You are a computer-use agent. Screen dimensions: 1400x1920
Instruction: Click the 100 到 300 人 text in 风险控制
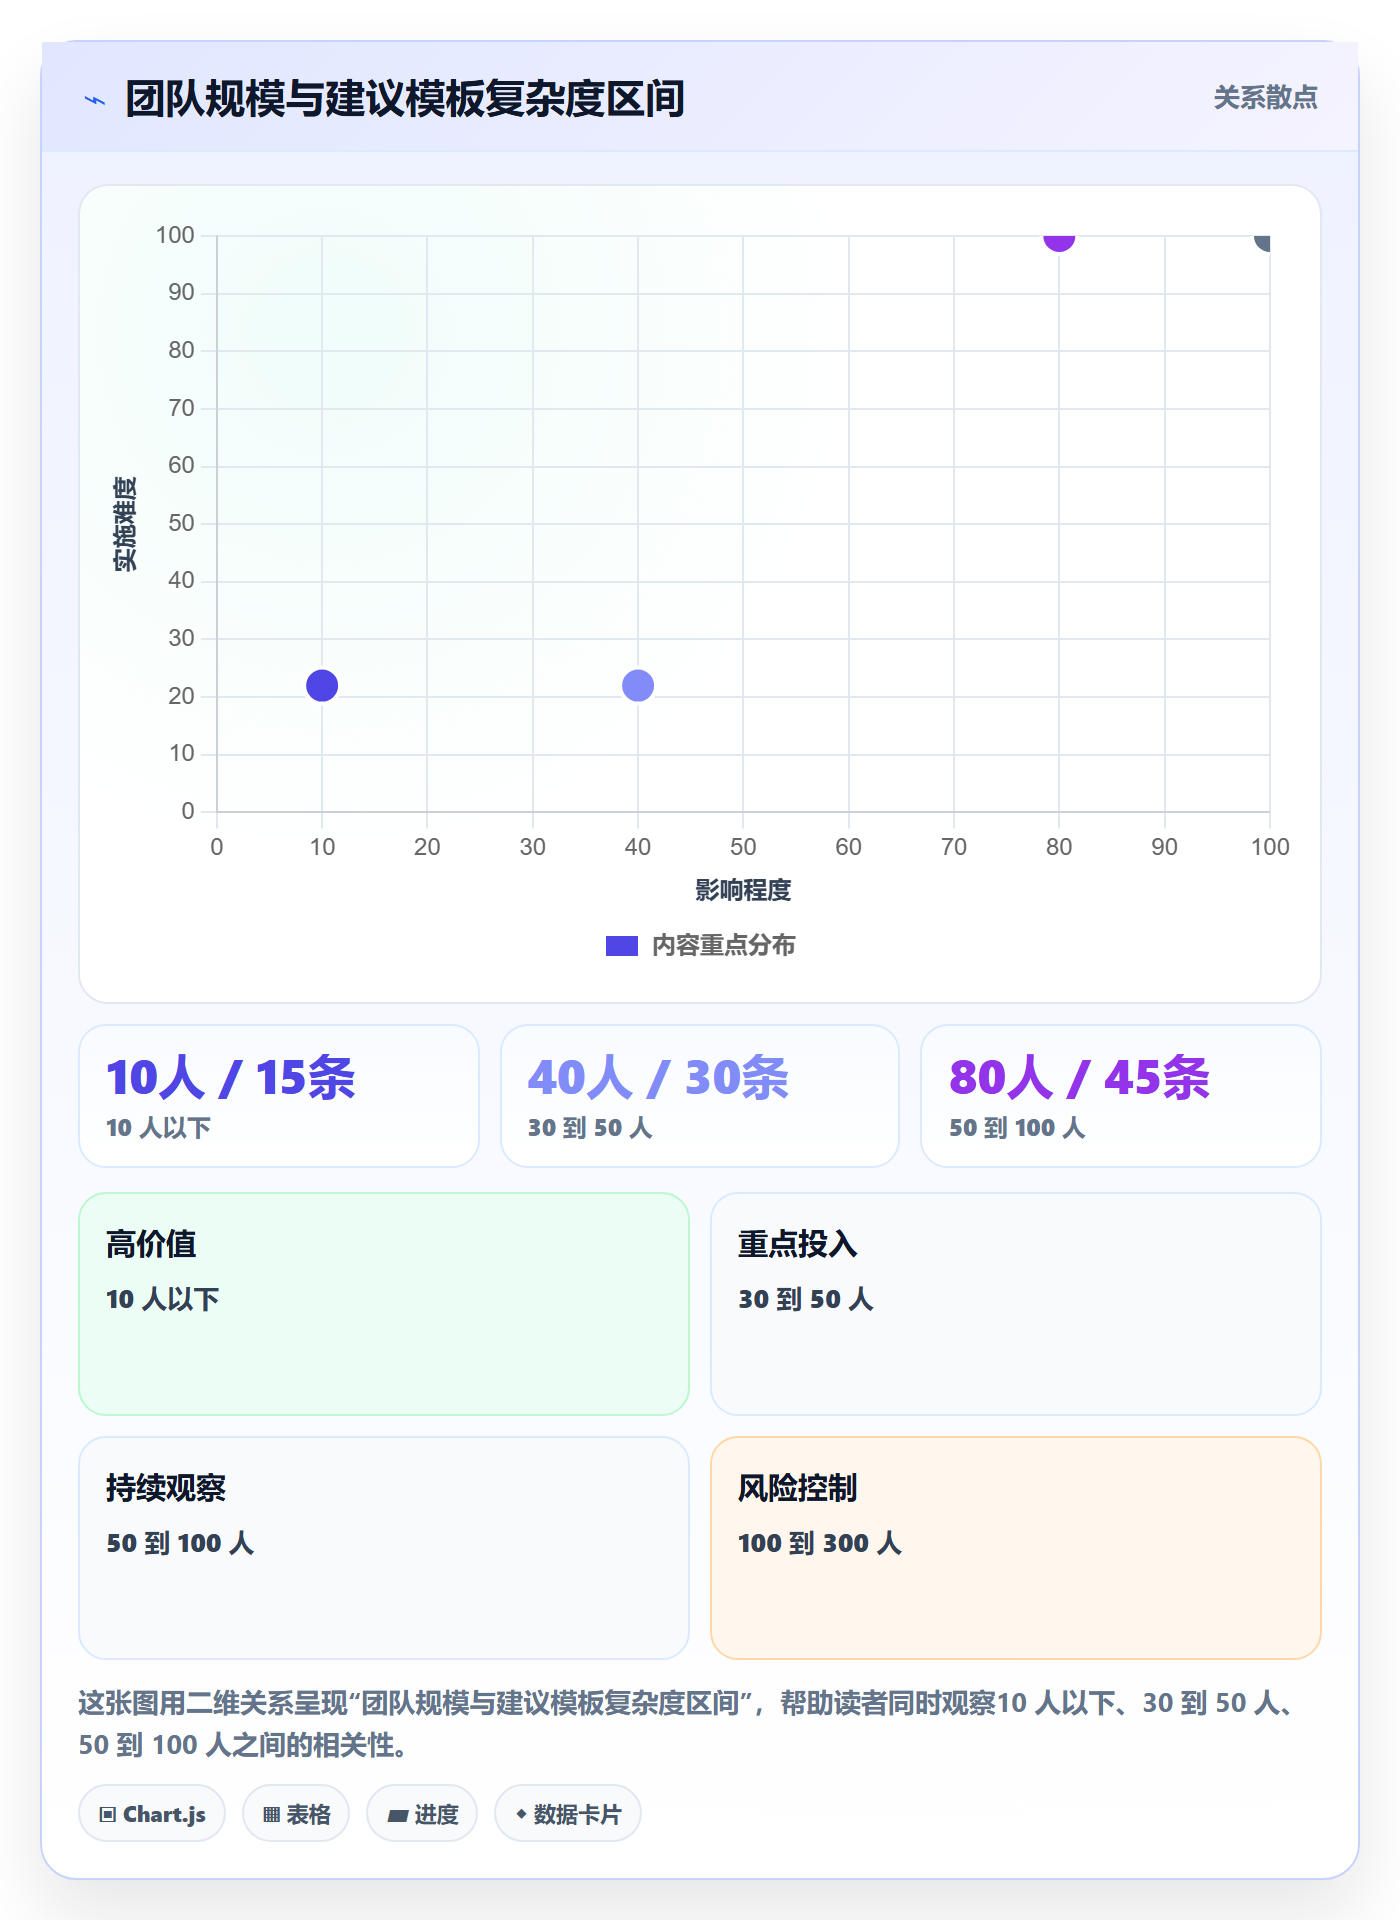[x=820, y=1543]
